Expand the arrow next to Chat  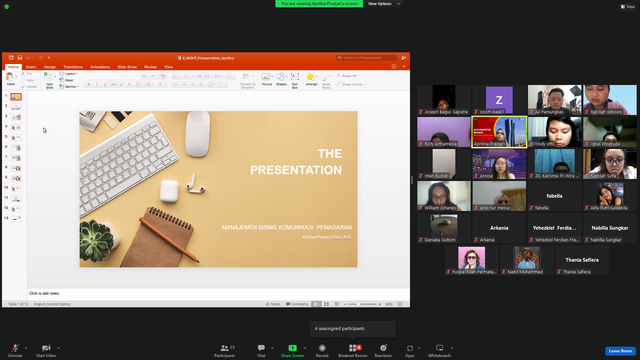272,348
